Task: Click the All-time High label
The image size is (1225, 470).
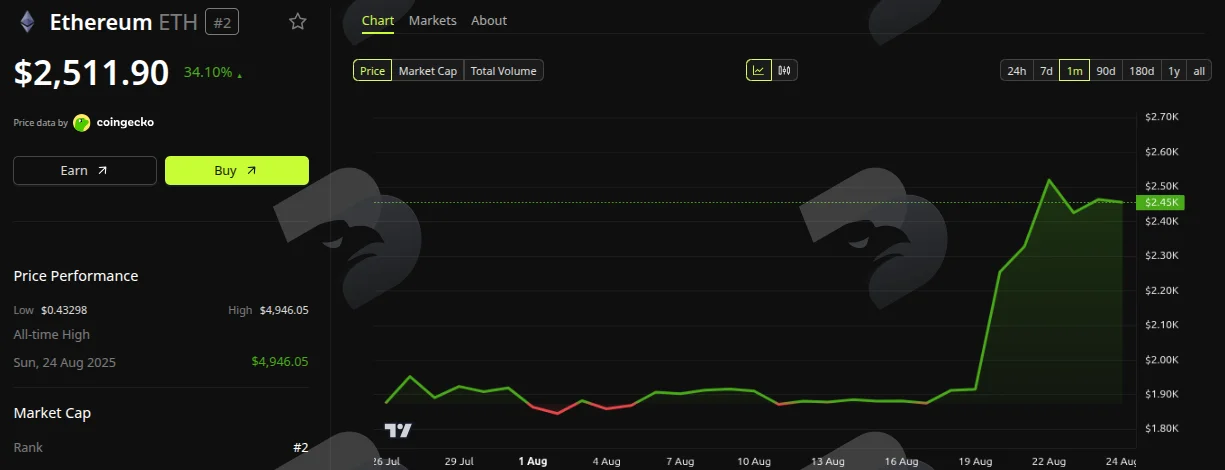Action: [52, 335]
